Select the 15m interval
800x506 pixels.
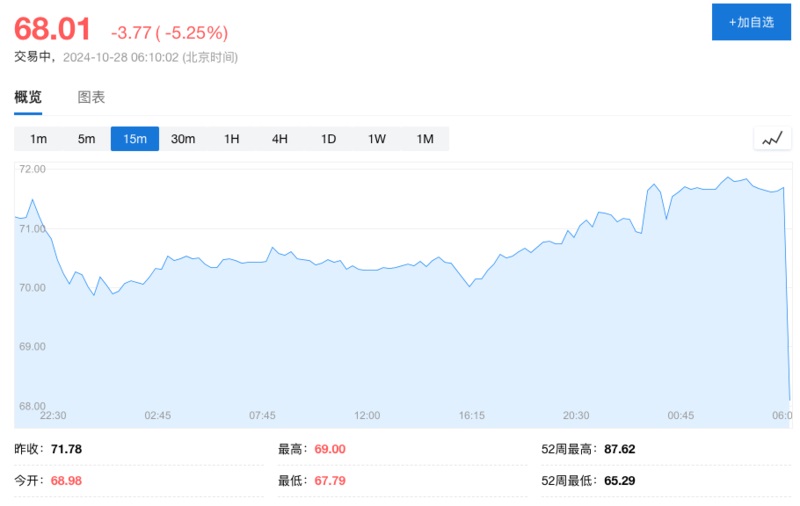tap(135, 139)
